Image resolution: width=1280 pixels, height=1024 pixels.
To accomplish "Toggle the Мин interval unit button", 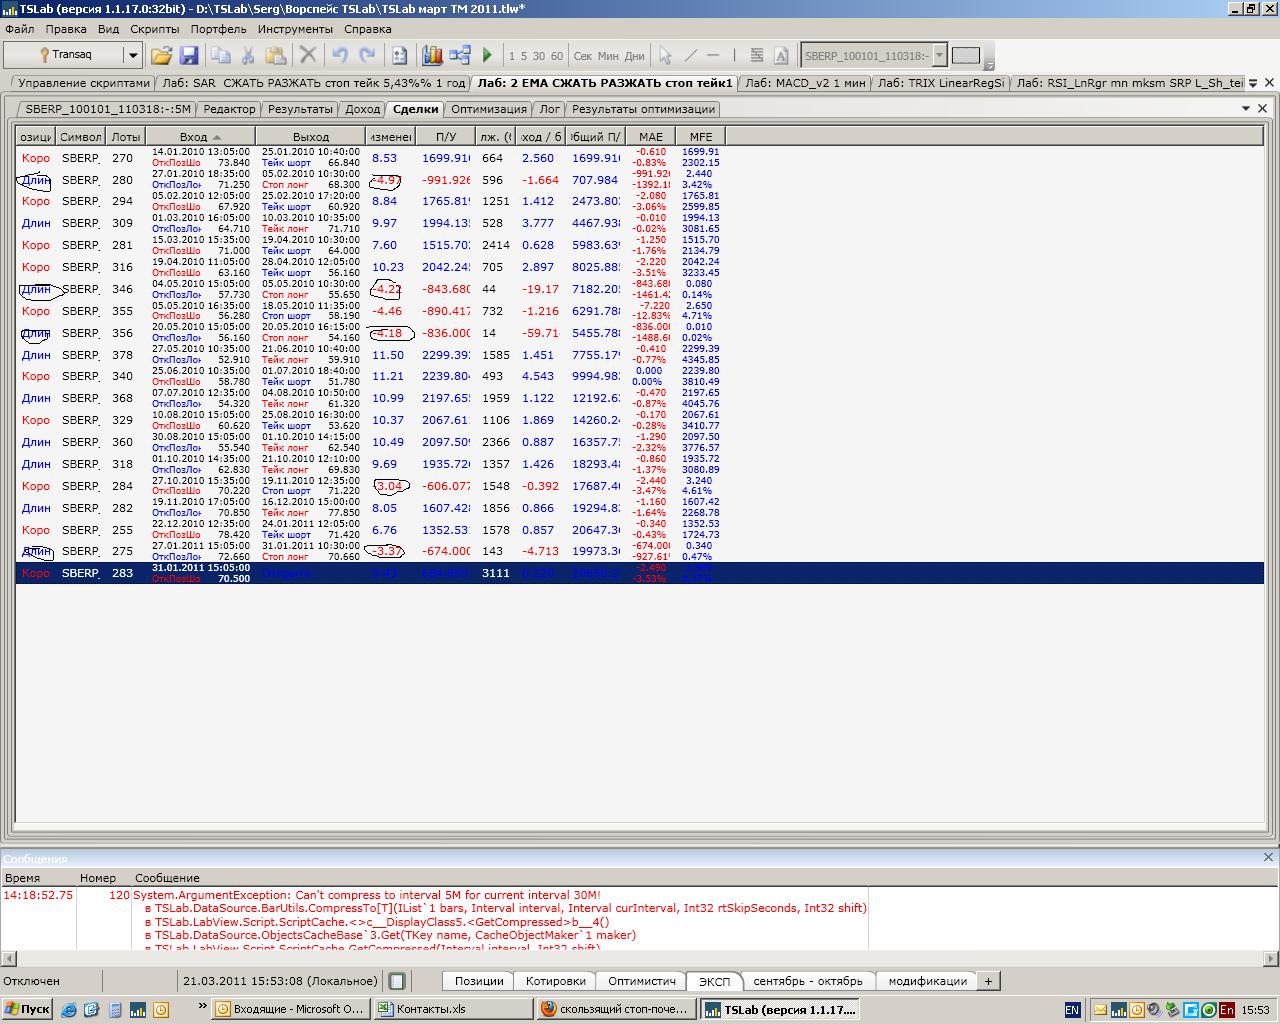I will tap(608, 56).
